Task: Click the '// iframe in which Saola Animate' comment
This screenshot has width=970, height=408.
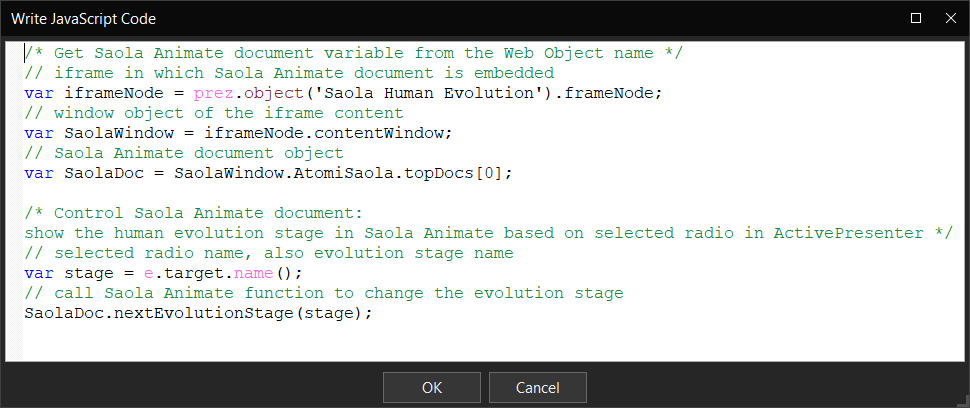Action: click(290, 73)
